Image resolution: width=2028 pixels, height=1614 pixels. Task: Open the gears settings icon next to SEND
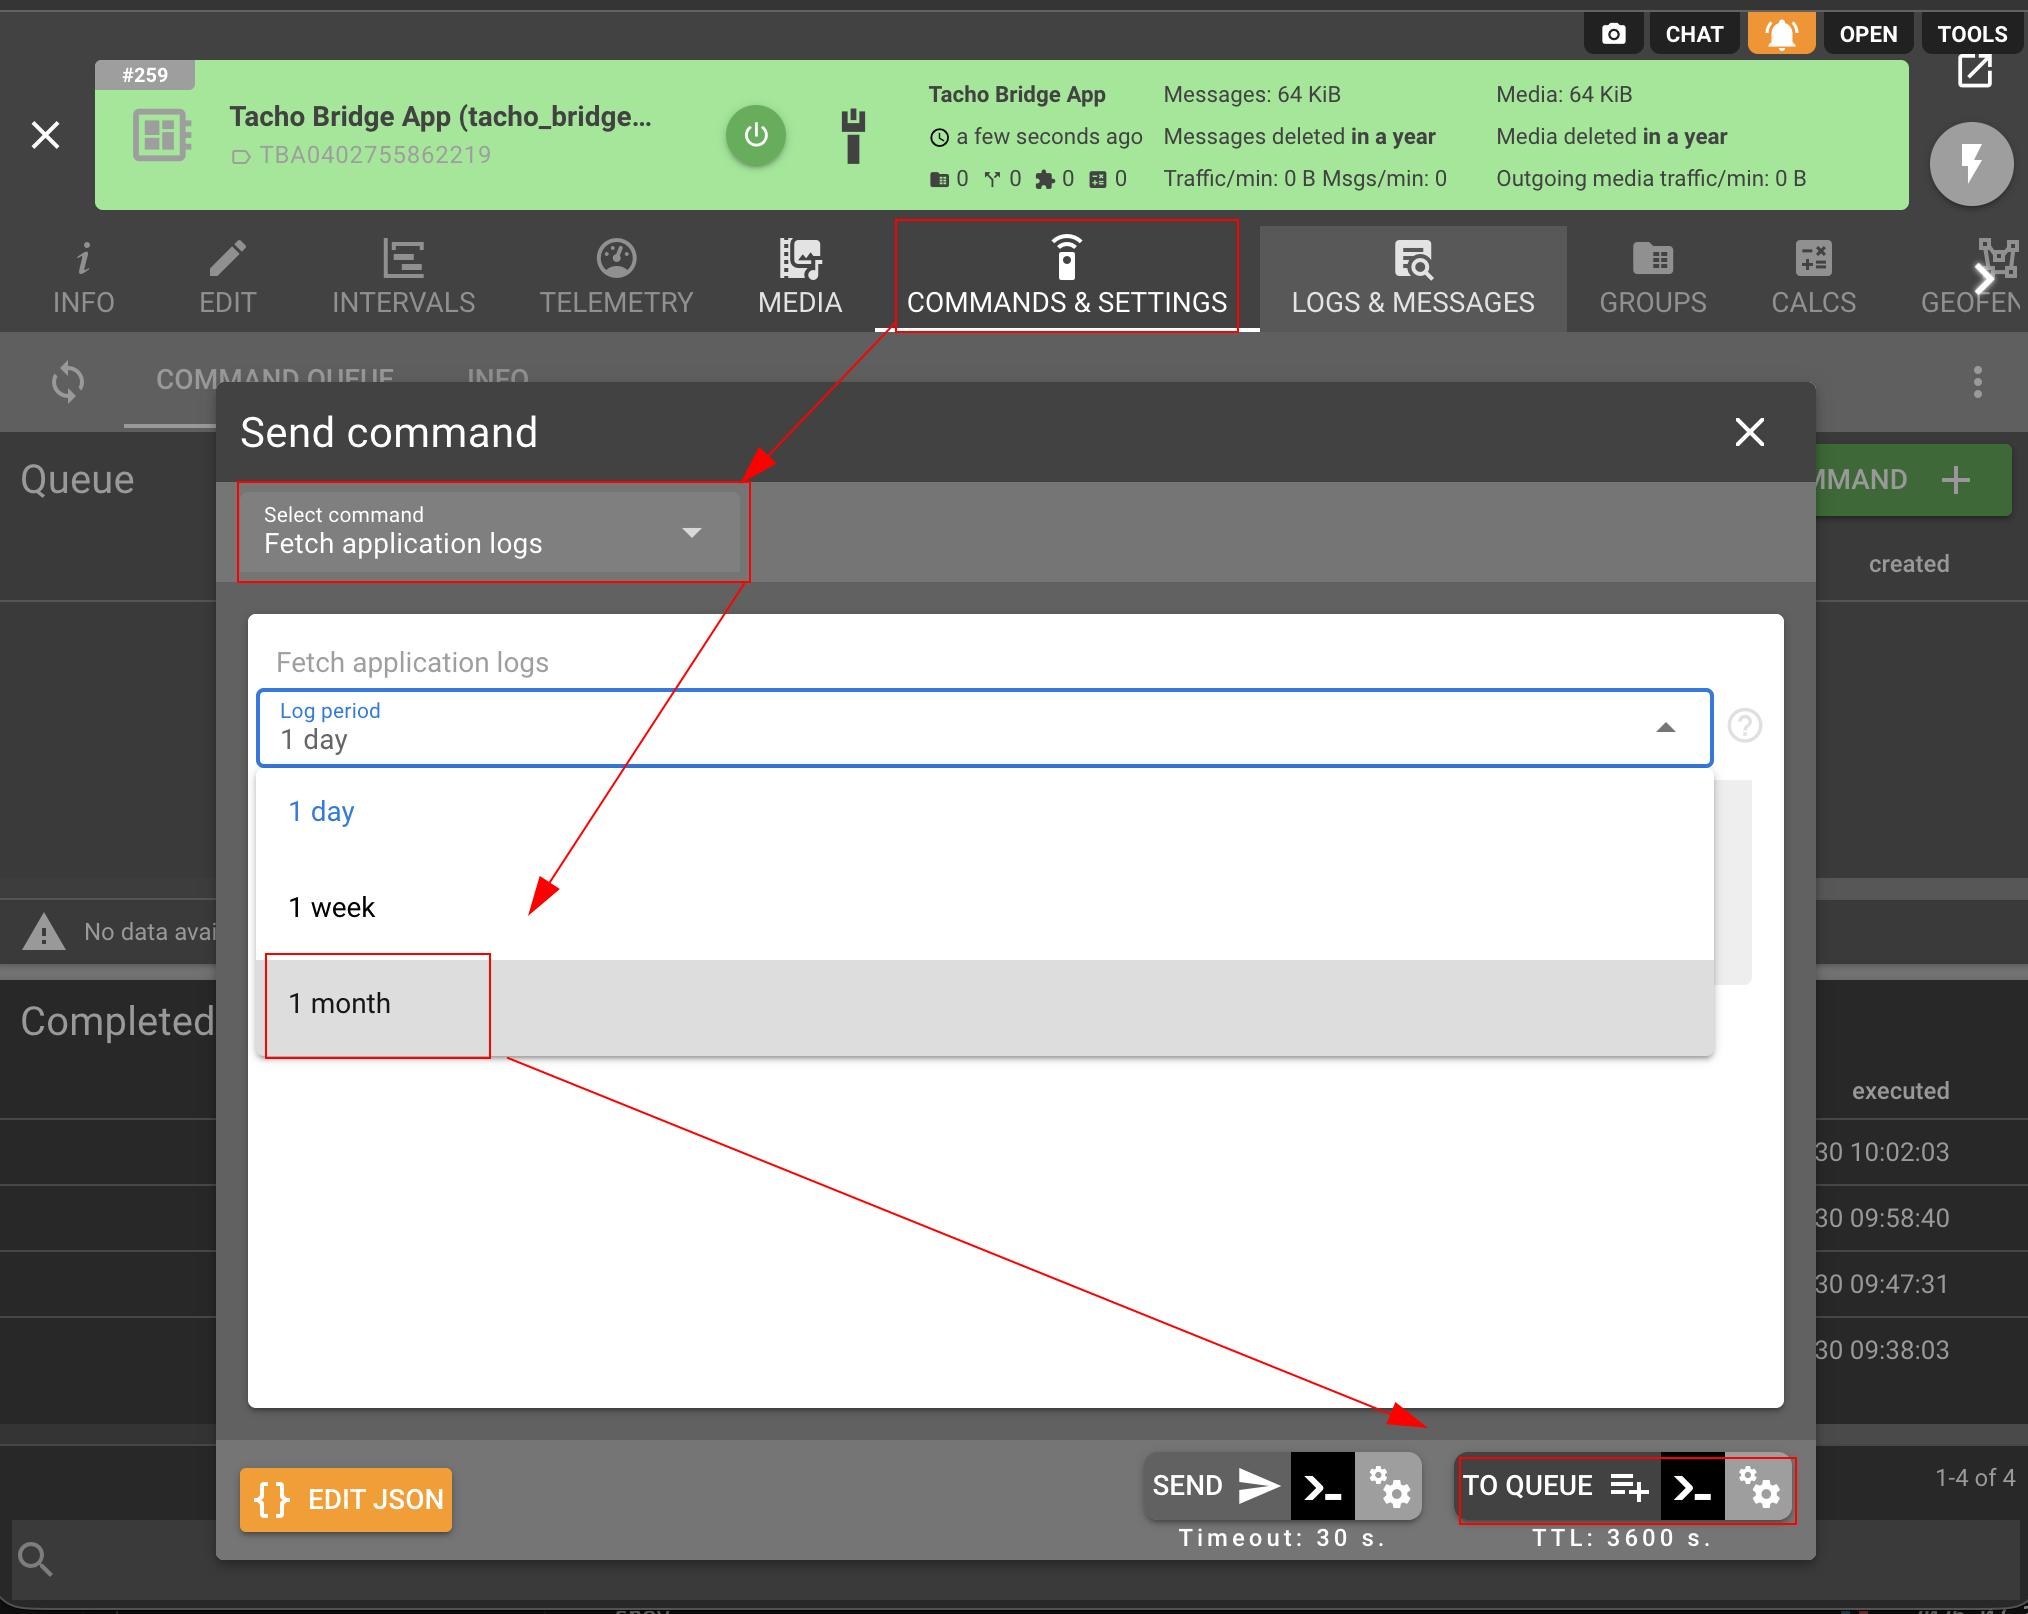(1389, 1486)
